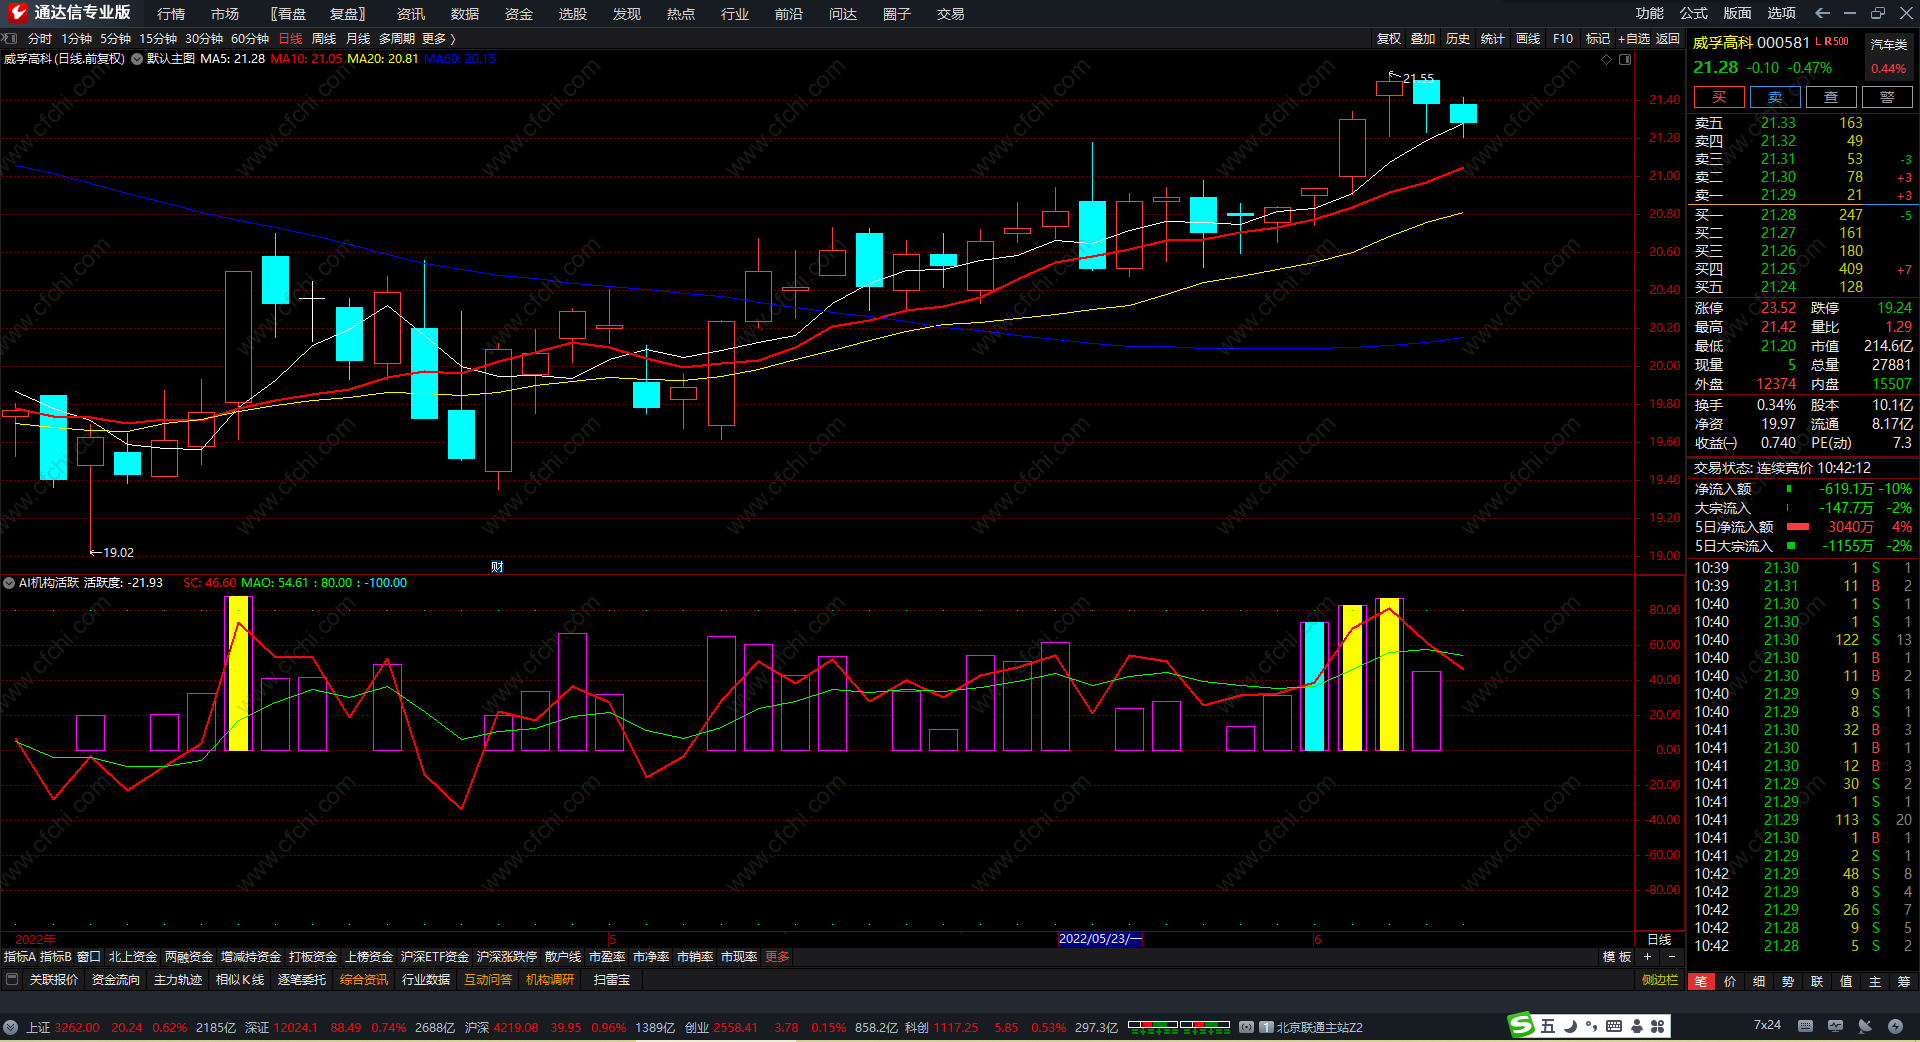Click the back arrow icon in title bar
The width and height of the screenshot is (1920, 1042).
[1822, 13]
